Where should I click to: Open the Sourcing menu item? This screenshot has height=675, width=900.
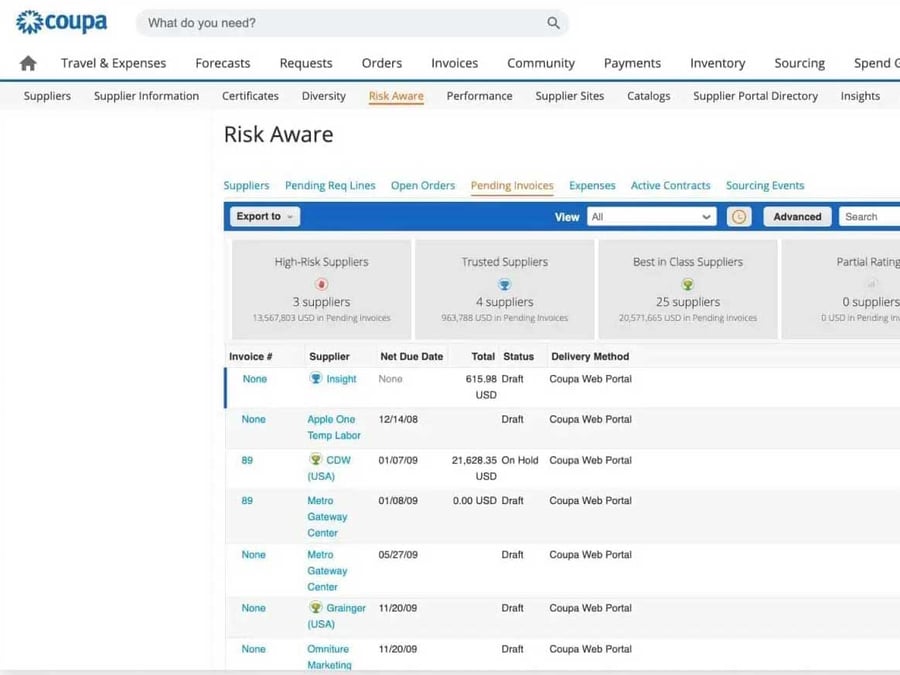click(799, 62)
